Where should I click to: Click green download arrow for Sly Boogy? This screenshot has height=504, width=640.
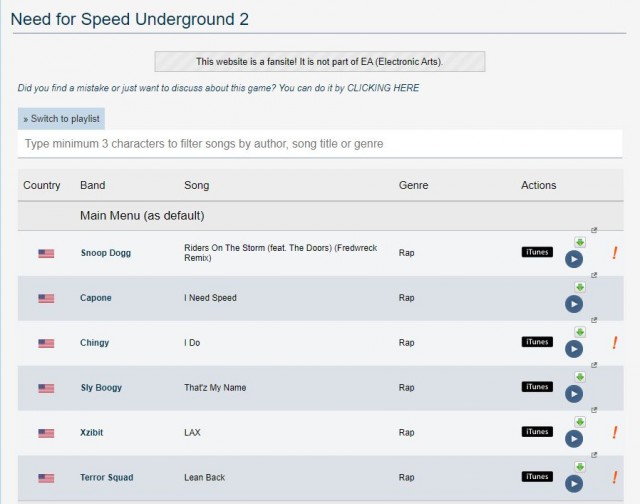point(580,377)
